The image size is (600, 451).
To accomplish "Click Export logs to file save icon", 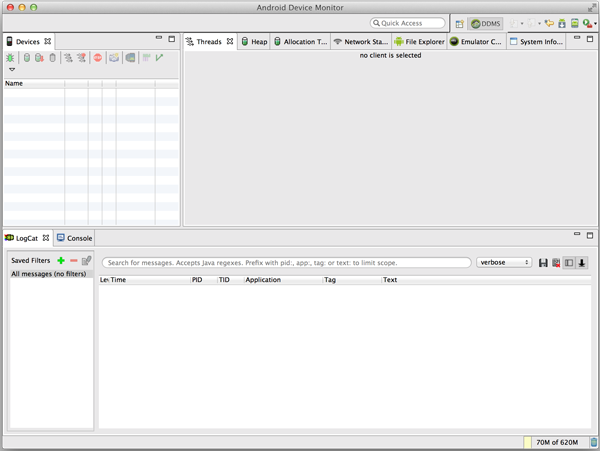I will 543,263.
